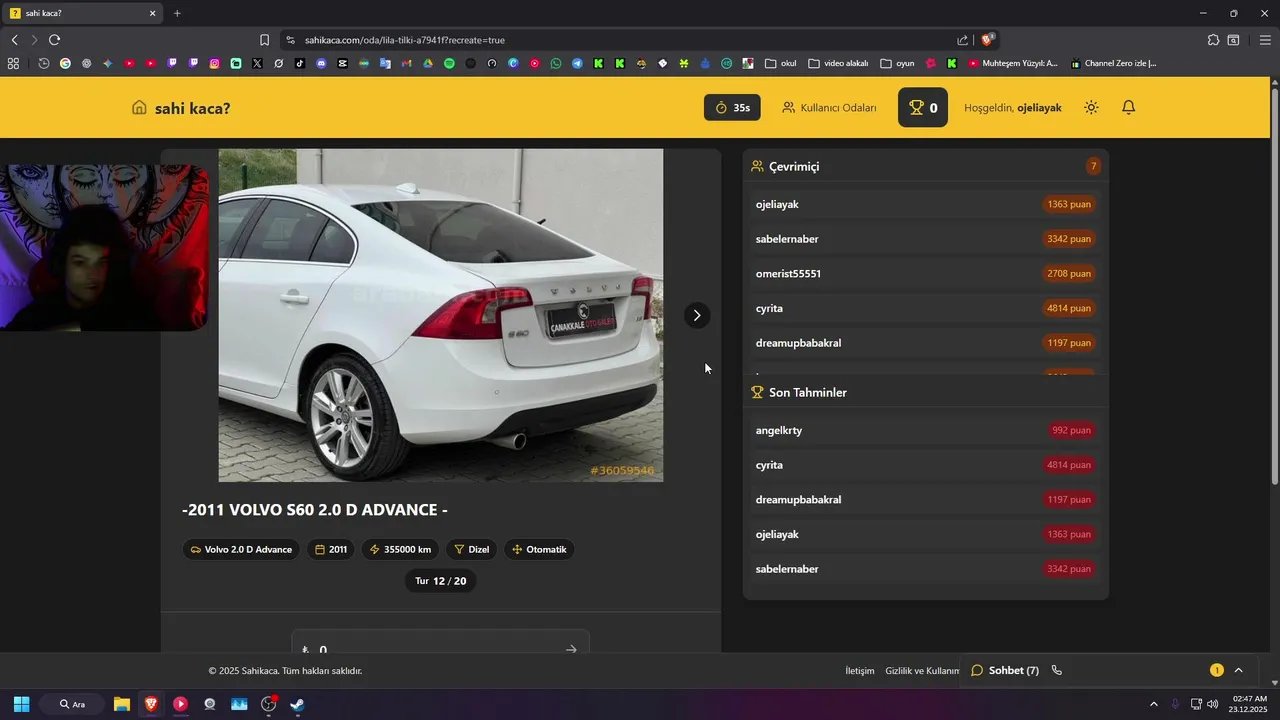
Task: Open Steam from taskbar
Action: [x=297, y=704]
